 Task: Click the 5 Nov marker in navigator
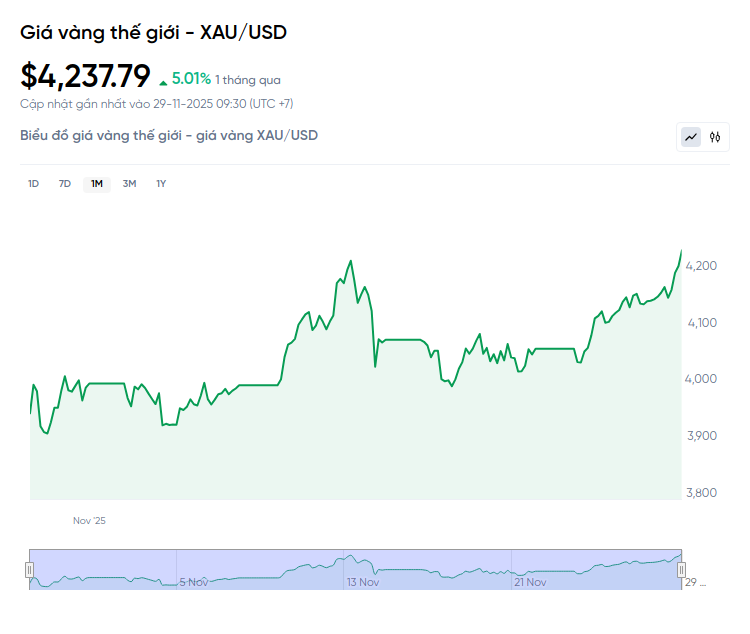coord(194,581)
